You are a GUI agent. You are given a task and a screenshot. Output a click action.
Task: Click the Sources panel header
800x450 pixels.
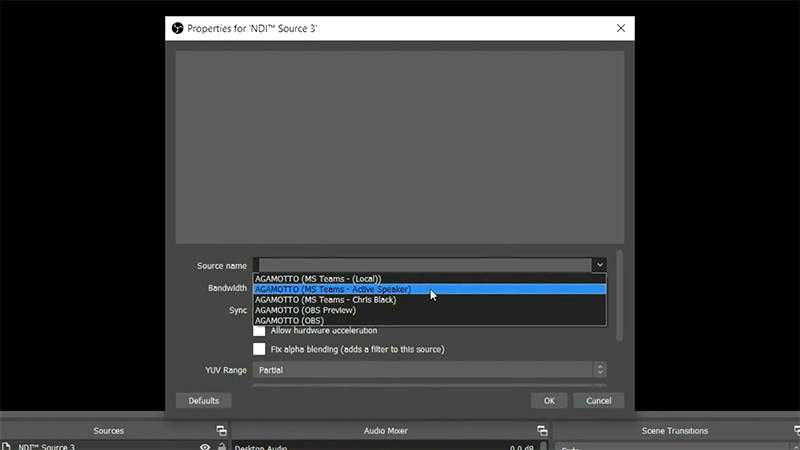108,431
